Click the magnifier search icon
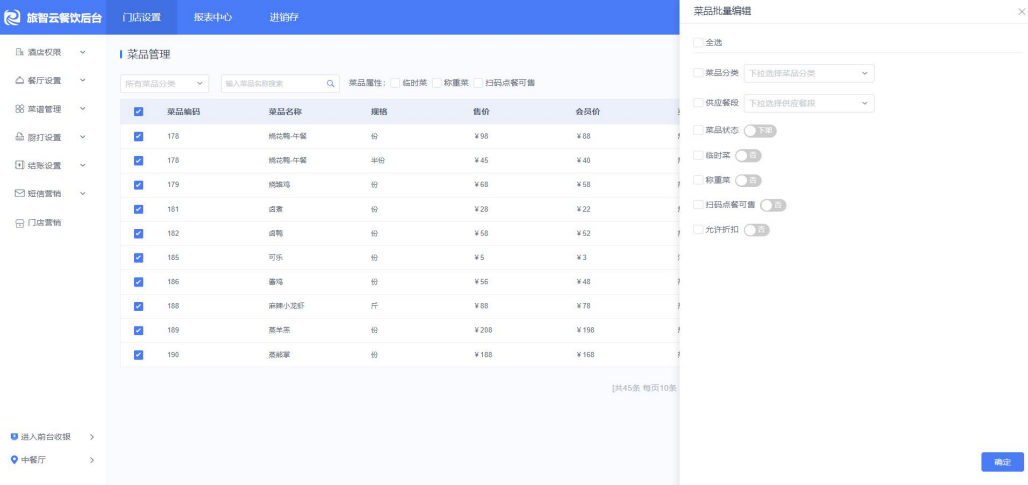The width and height of the screenshot is (1028, 485). pos(330,83)
